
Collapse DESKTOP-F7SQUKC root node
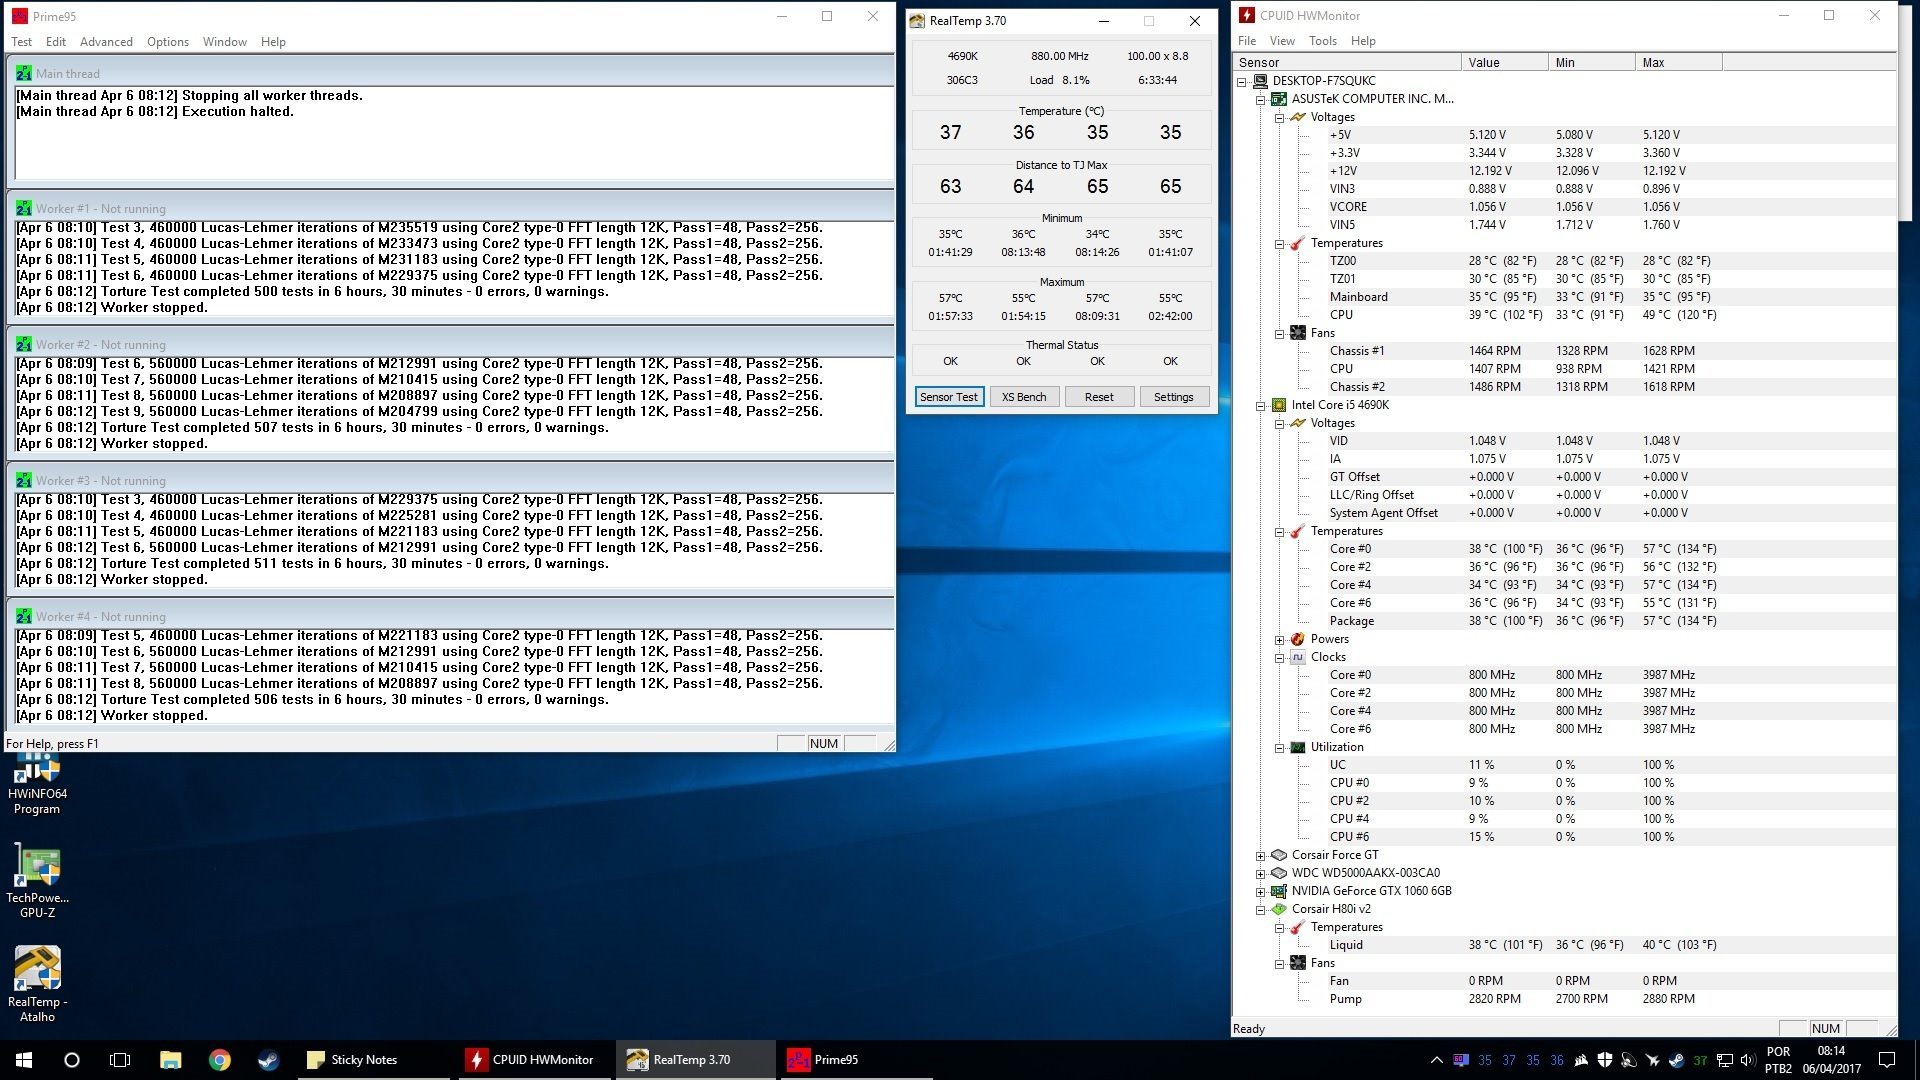[x=1242, y=82]
